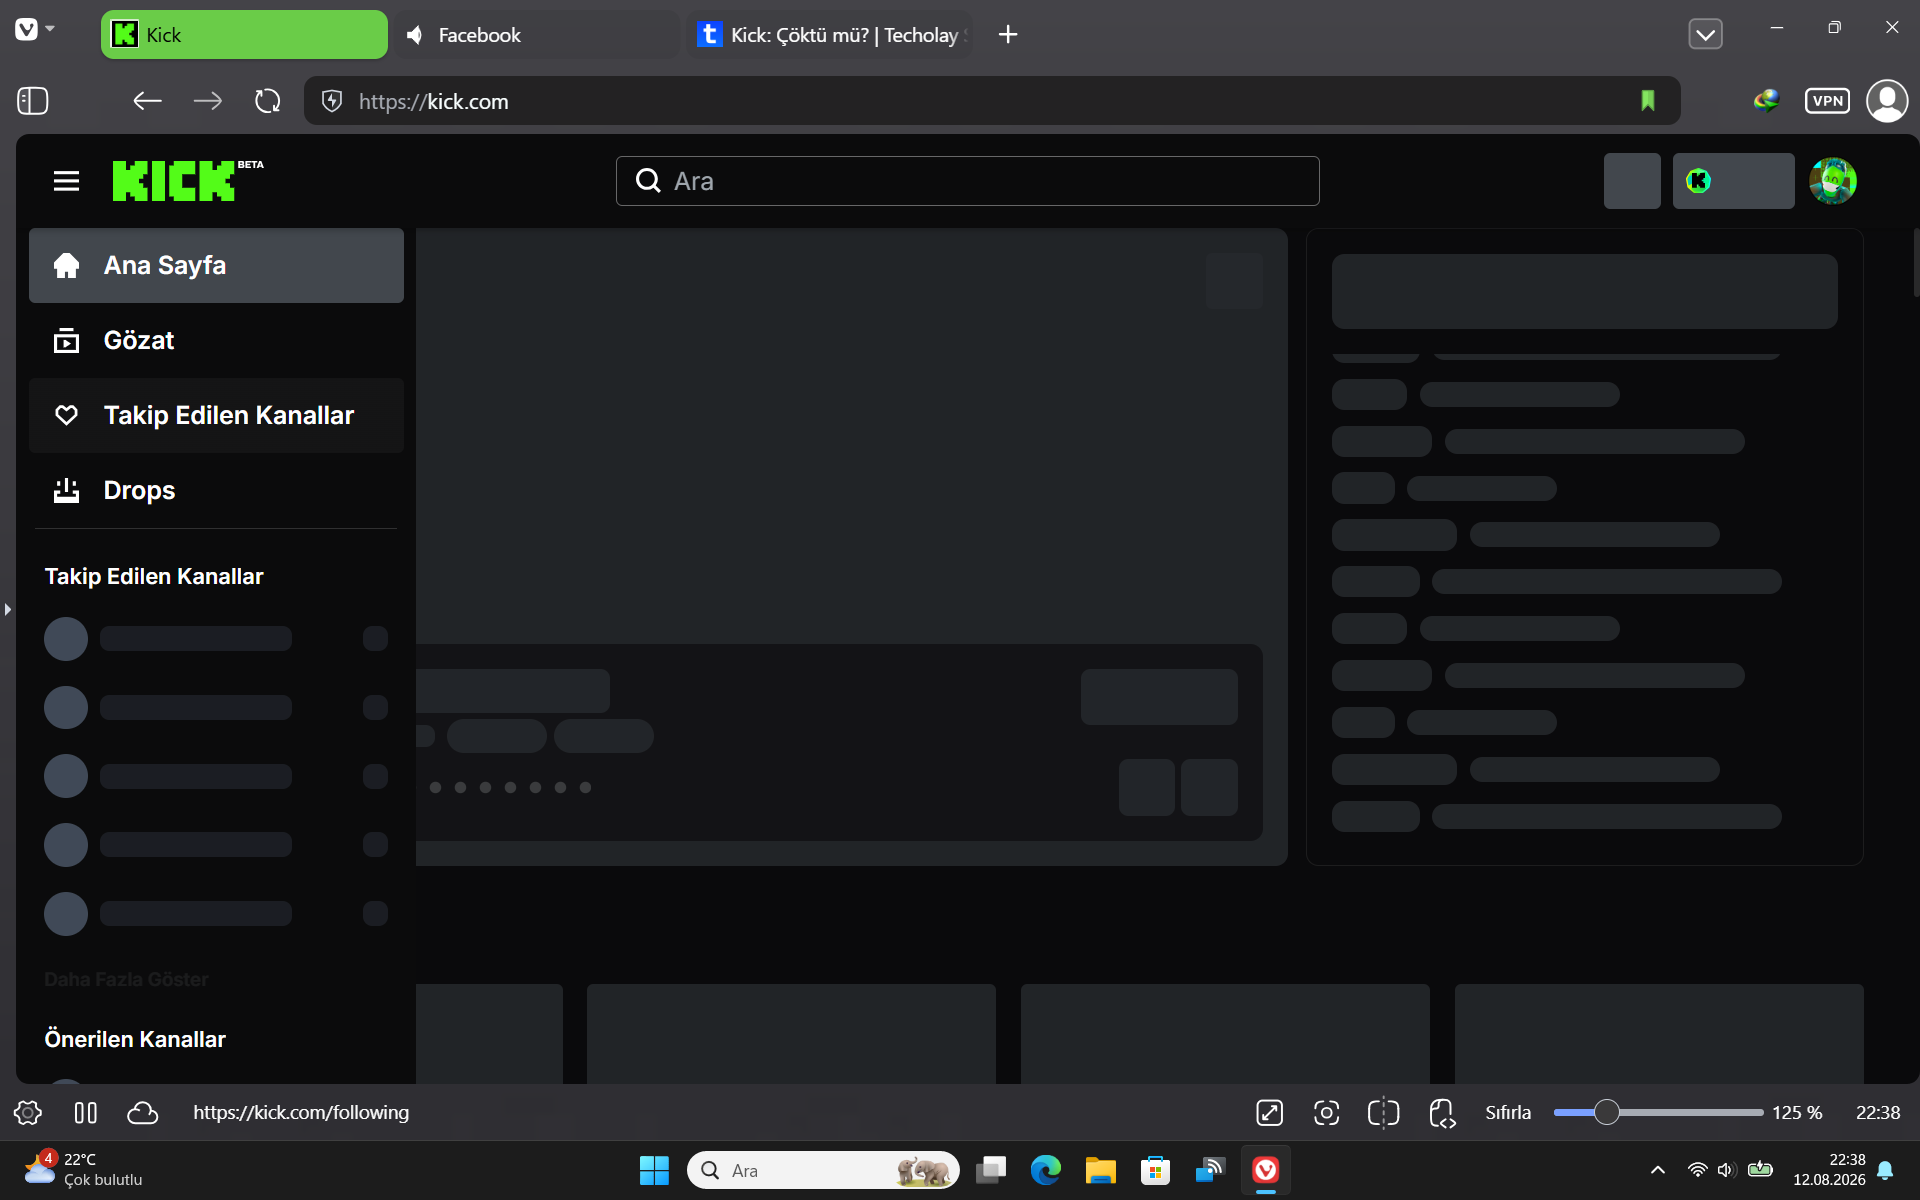Image resolution: width=1920 pixels, height=1200 pixels.
Task: Open a new tab
Action: [1008, 35]
